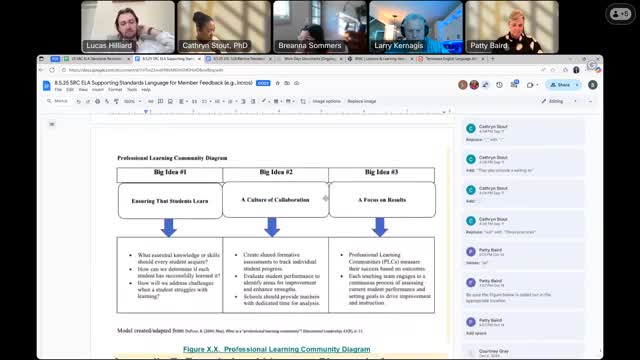The width and height of the screenshot is (640, 360).
Task: Open the Format menu
Action: [x=115, y=89]
